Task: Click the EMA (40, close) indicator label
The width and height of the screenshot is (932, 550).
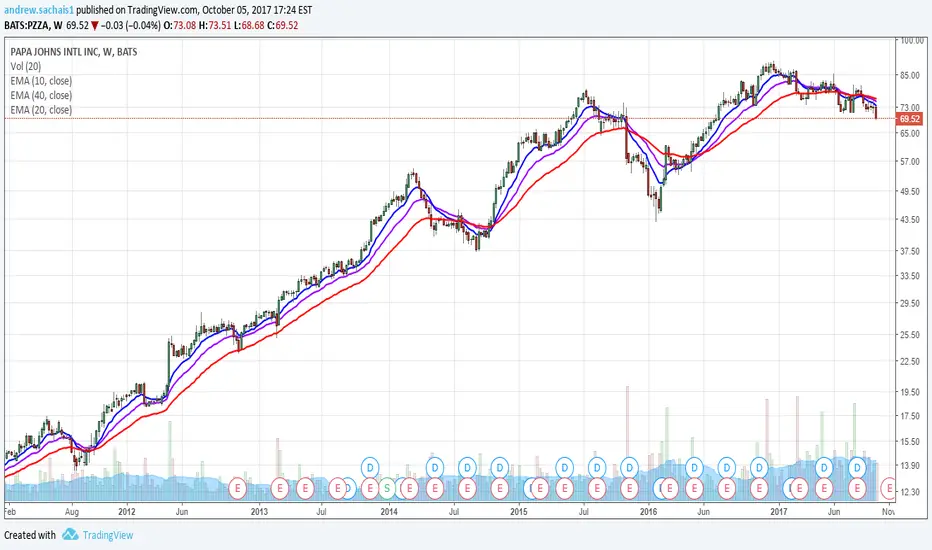Action: click(41, 95)
